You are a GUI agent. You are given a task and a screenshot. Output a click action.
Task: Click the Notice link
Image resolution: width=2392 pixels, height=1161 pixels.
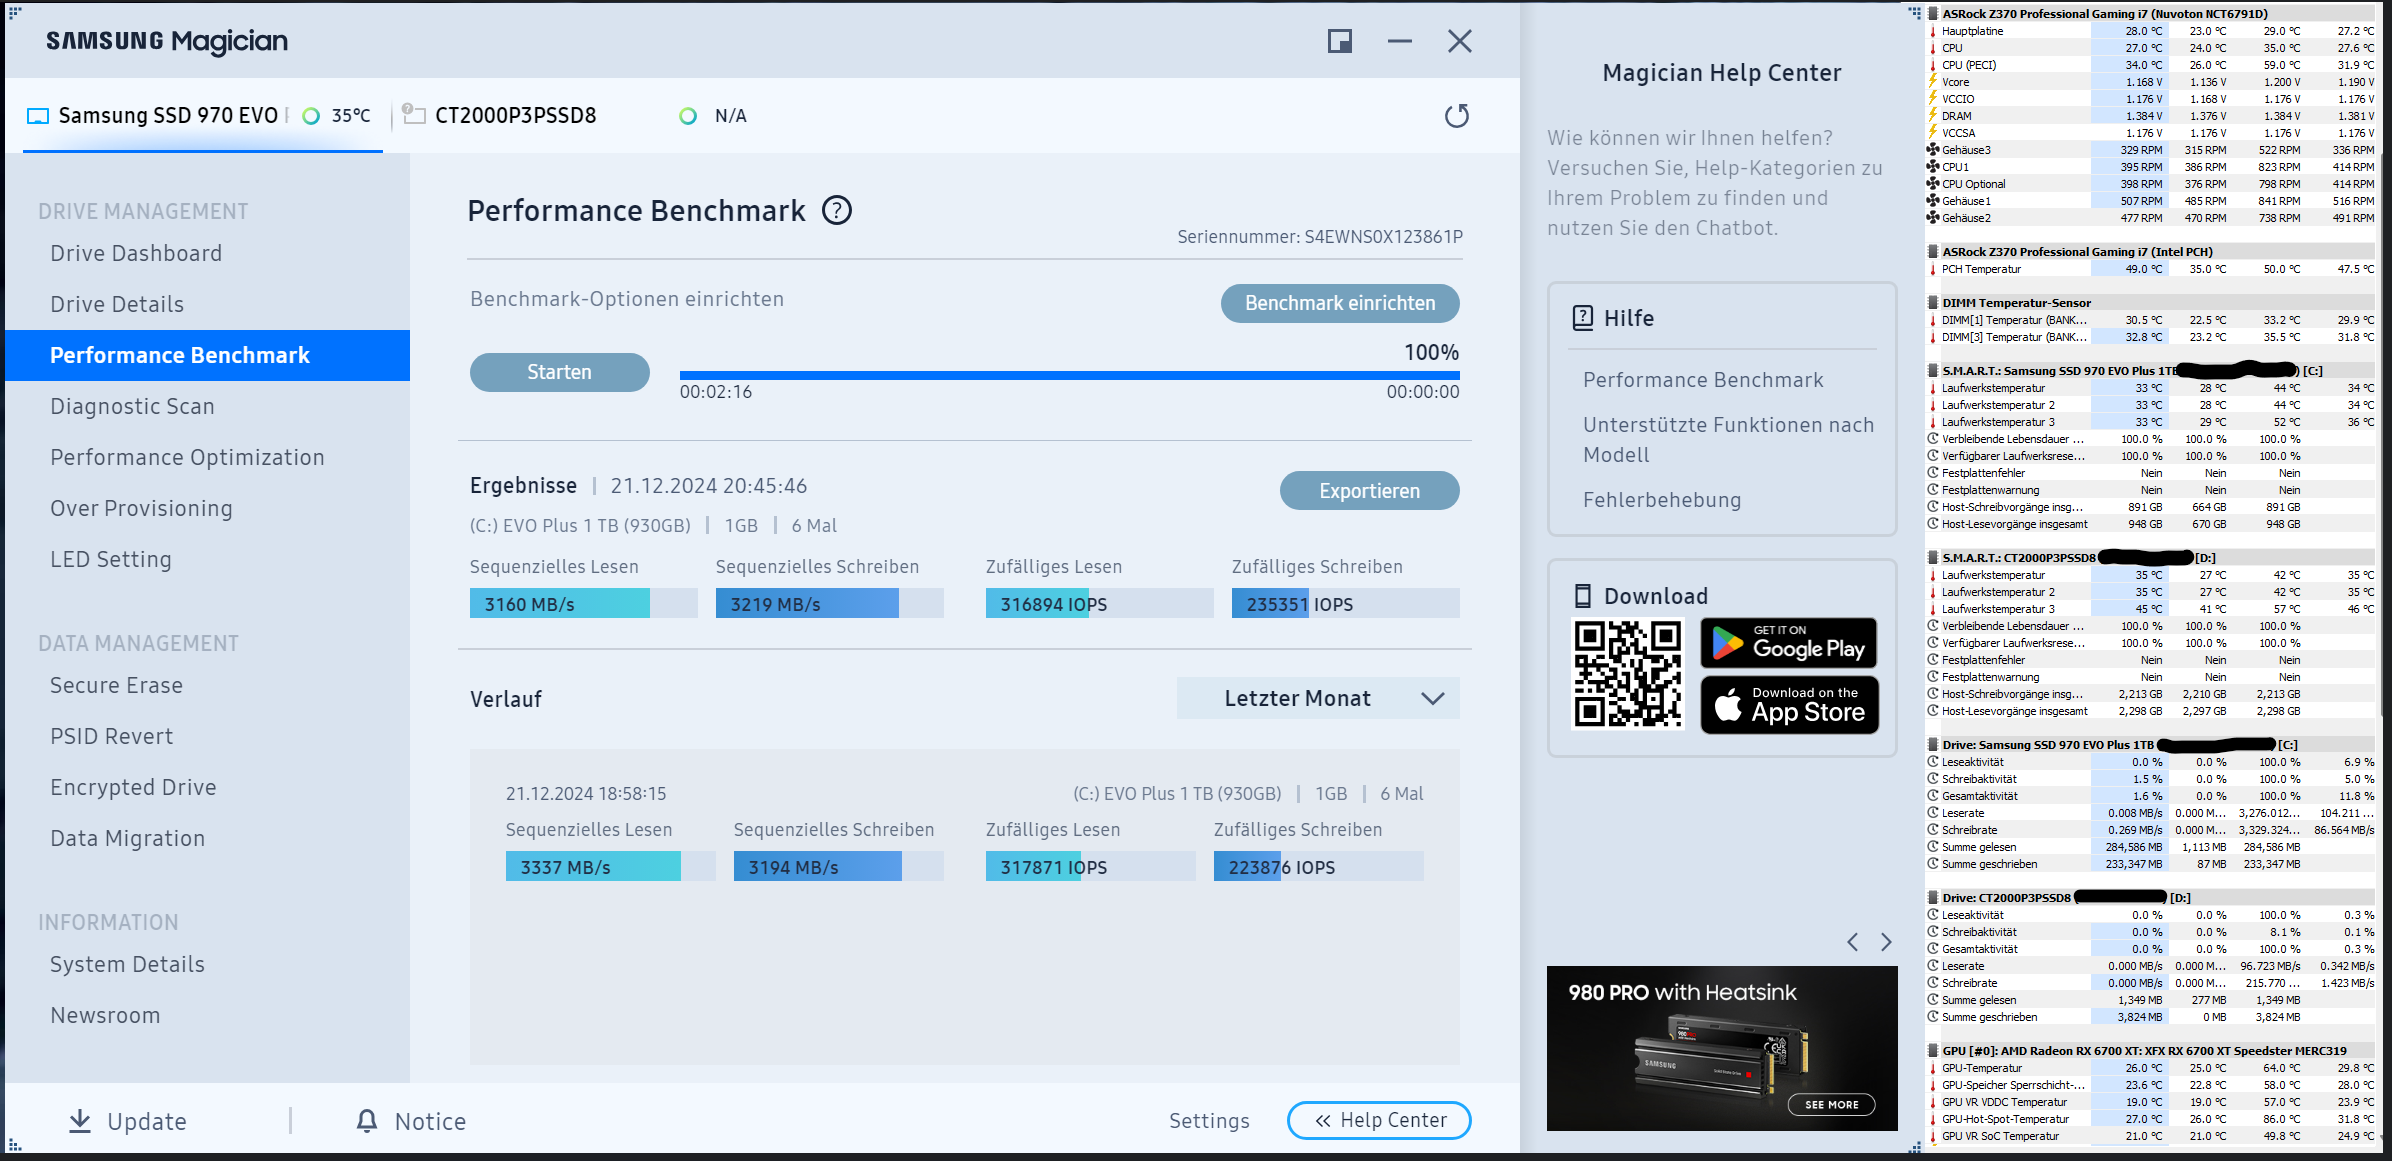tap(430, 1121)
